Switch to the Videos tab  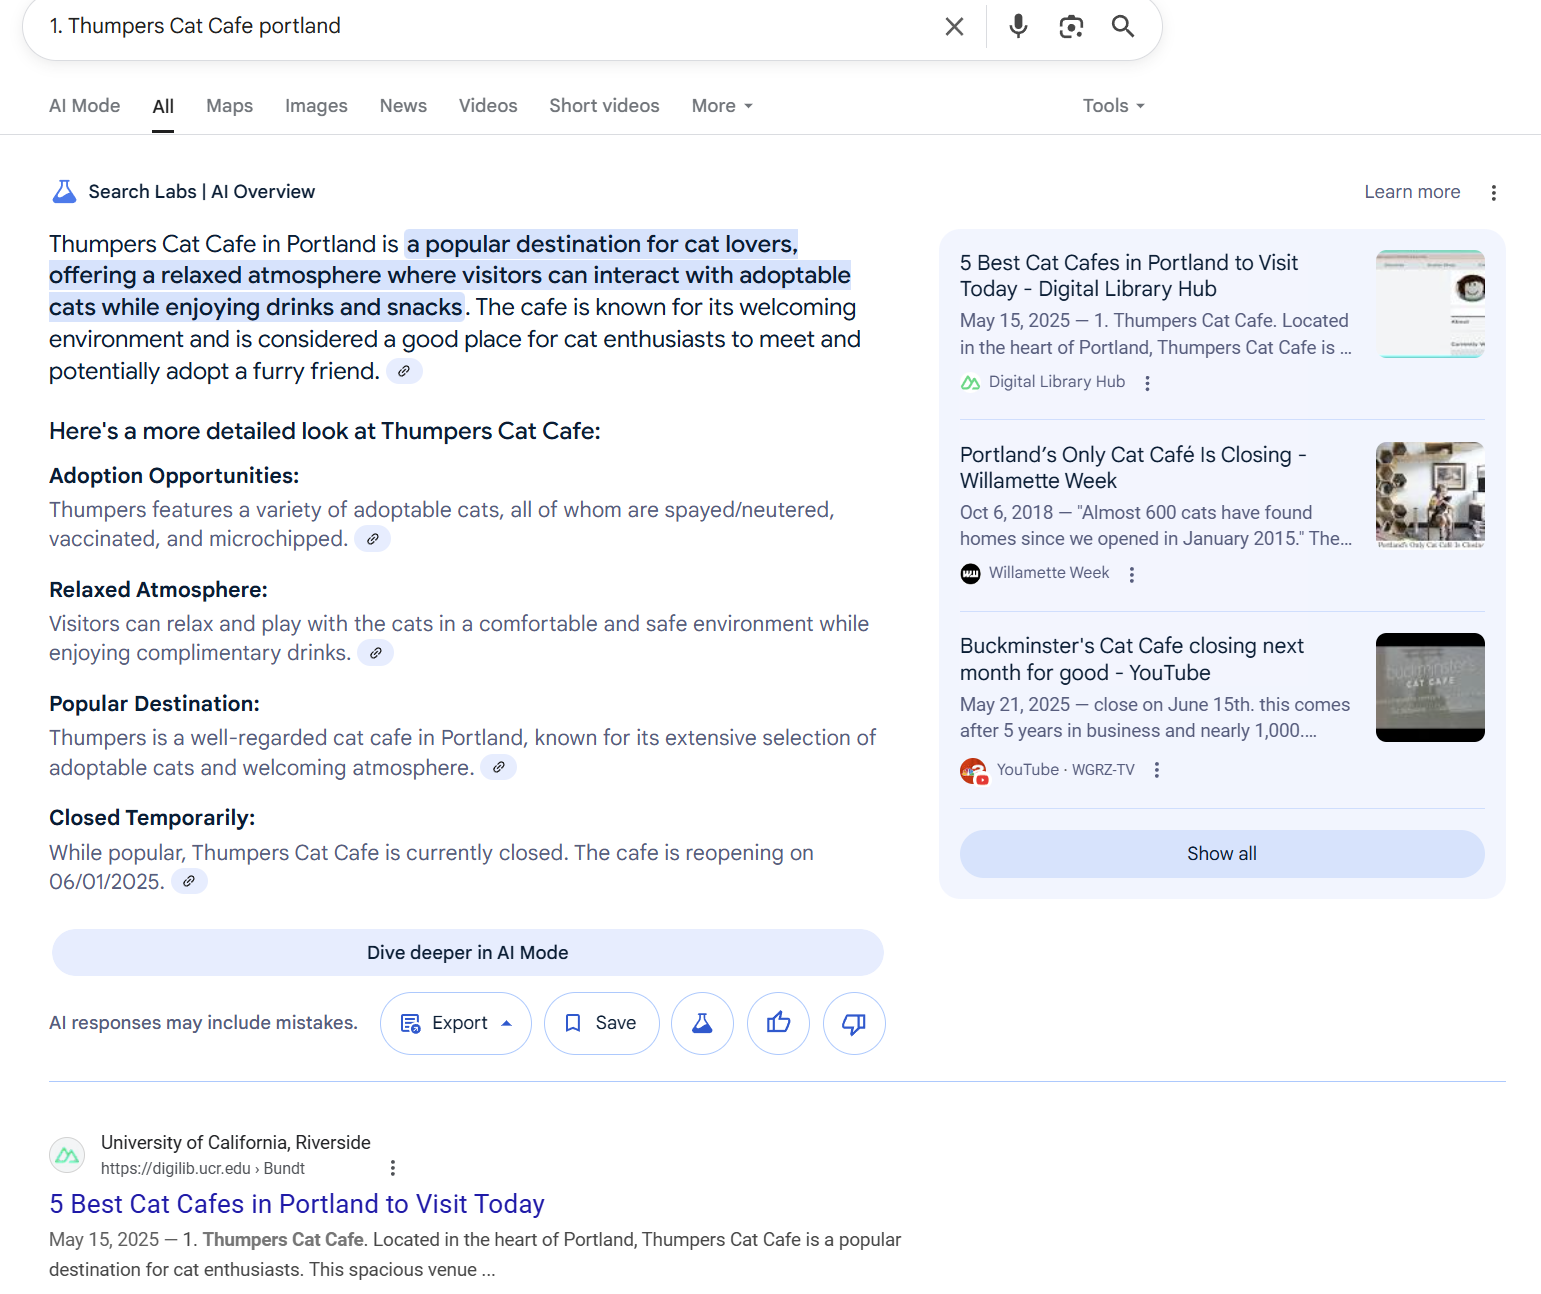[x=488, y=106]
